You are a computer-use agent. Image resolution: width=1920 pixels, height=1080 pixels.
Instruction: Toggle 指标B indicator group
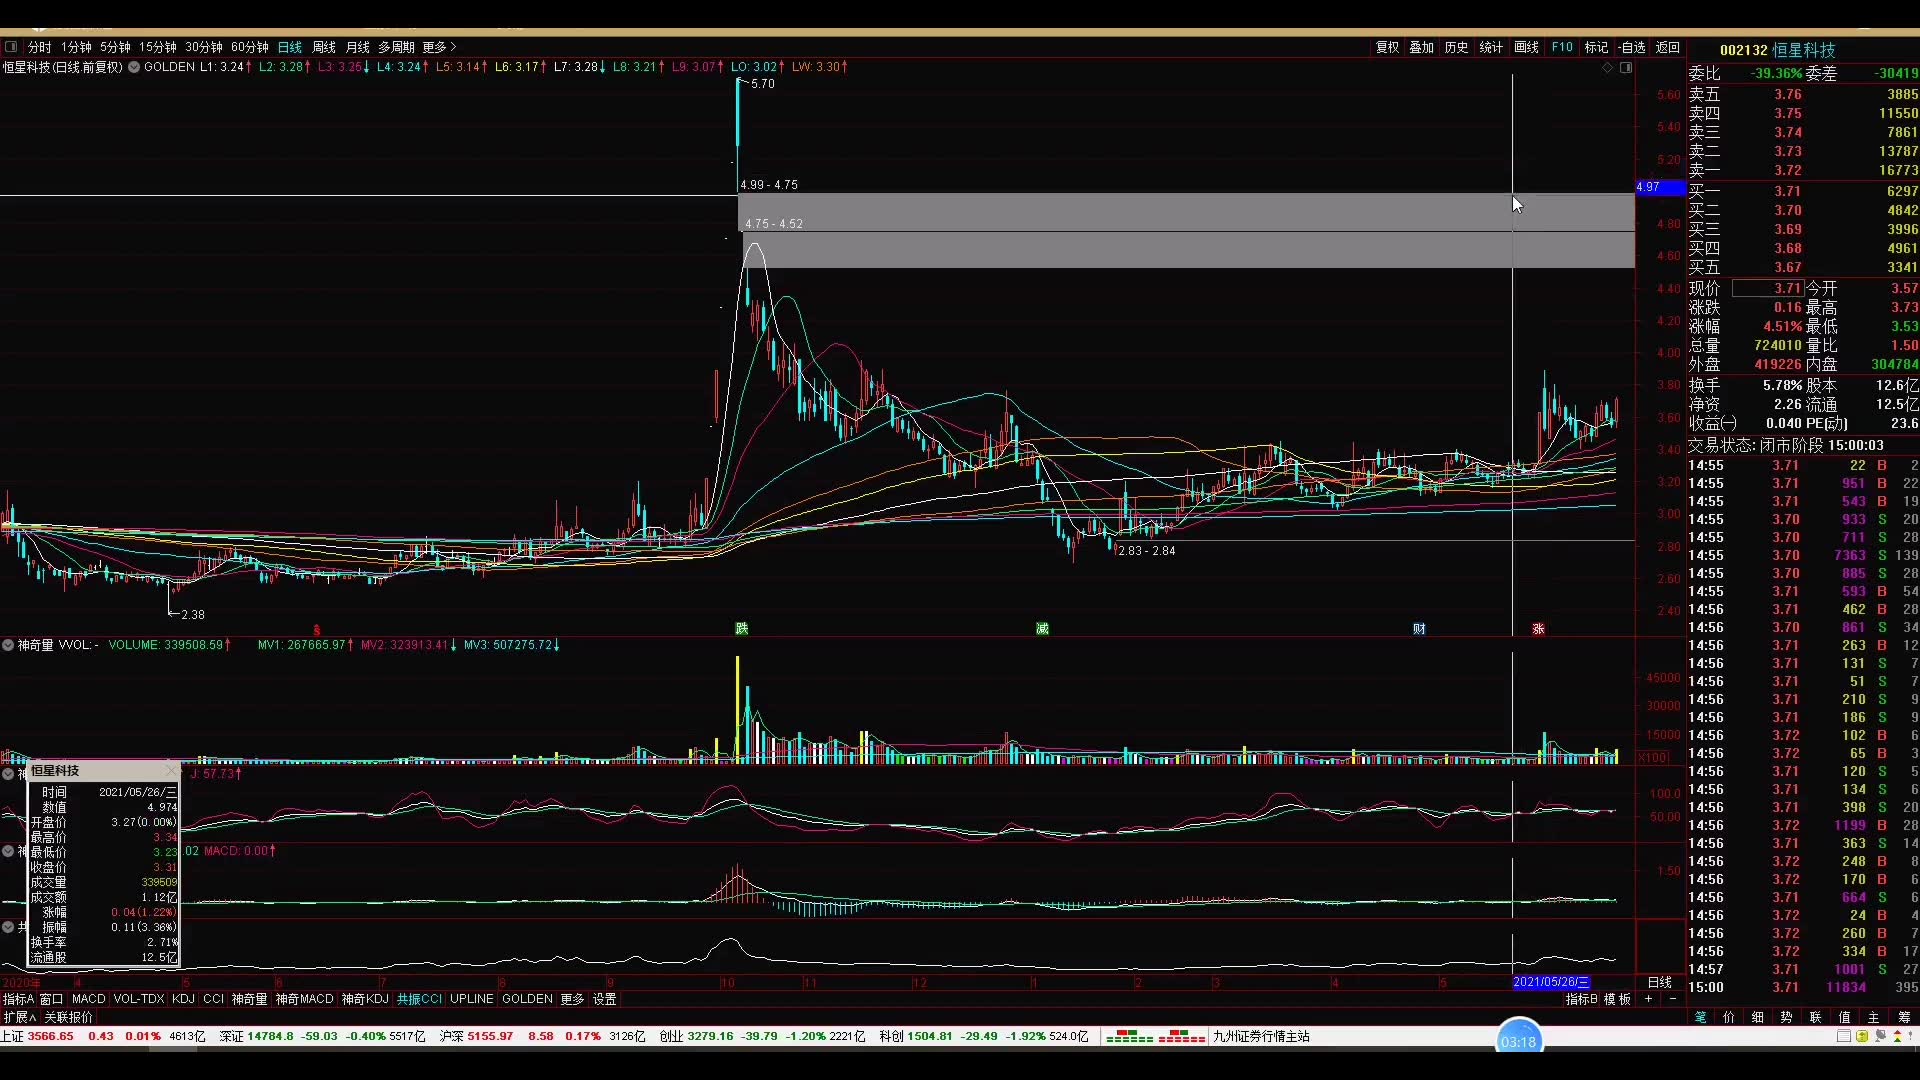[1582, 999]
